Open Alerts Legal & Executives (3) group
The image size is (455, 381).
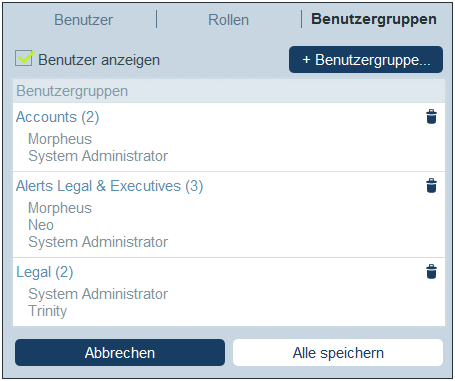(109, 186)
